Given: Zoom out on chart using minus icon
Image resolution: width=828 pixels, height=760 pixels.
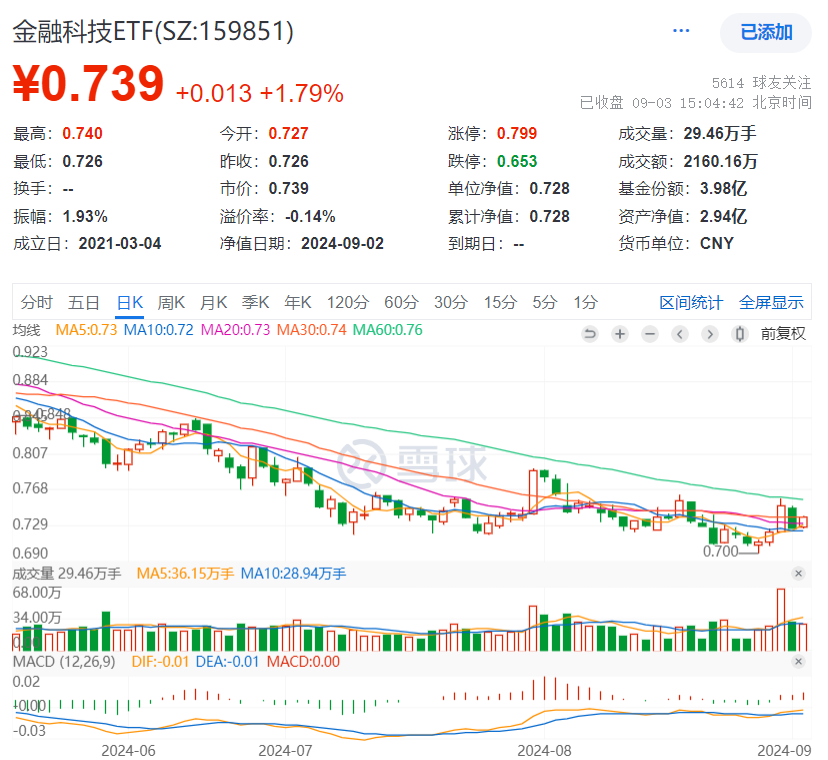Looking at the screenshot, I should [x=650, y=334].
